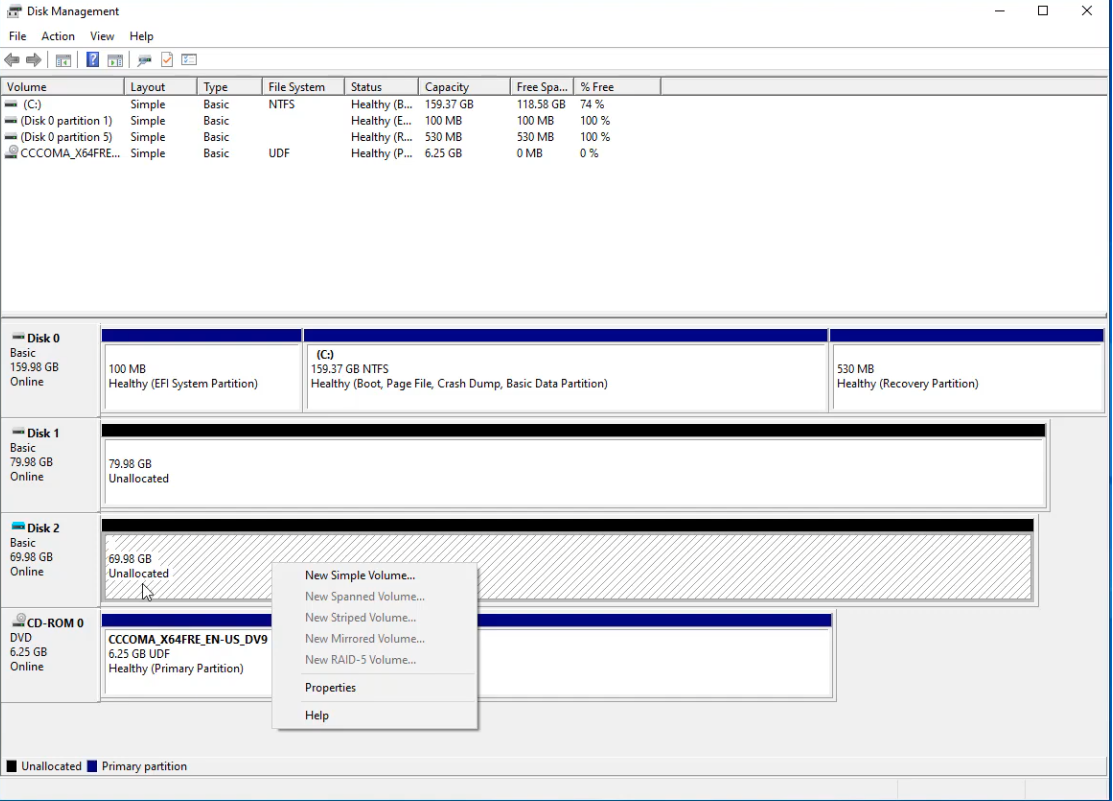Screen dimensions: 1113x801
Task: Open Help via the blue question mark icon
Action: 92,60
